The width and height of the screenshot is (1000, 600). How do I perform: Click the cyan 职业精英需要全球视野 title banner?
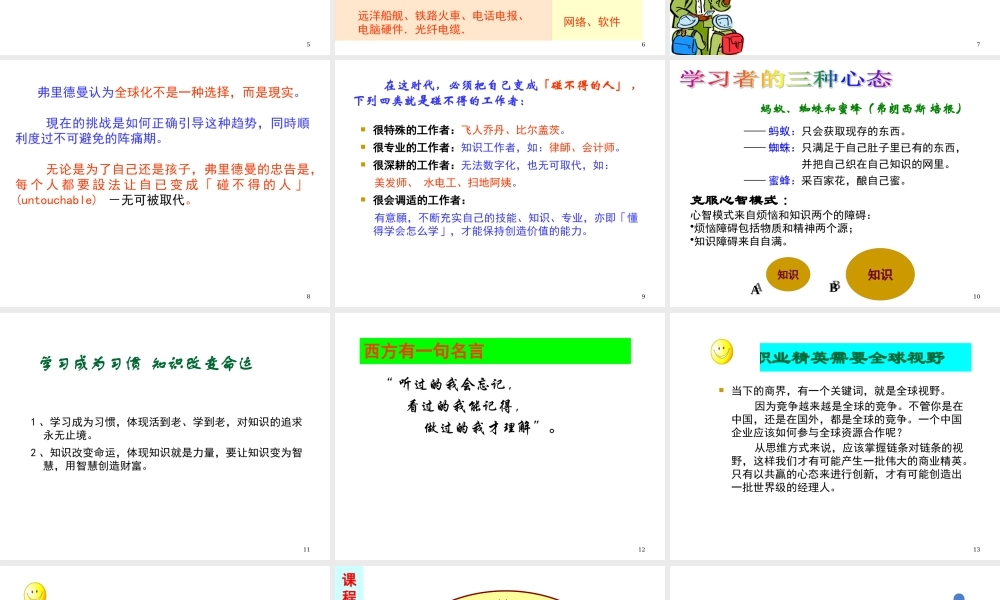click(865, 357)
